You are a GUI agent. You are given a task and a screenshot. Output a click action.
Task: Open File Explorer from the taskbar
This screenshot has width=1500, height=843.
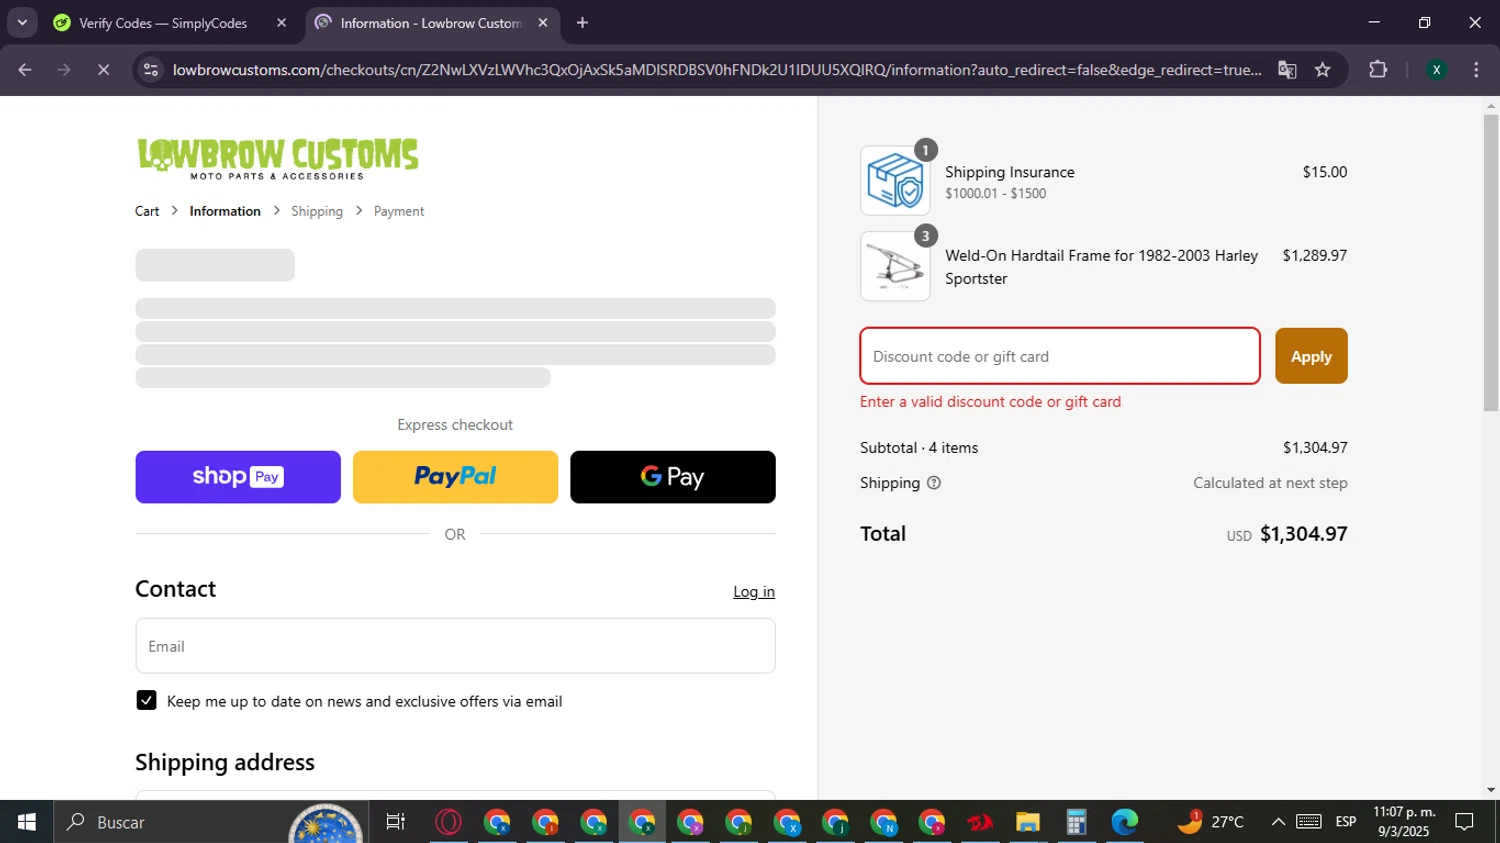[x=1028, y=822]
